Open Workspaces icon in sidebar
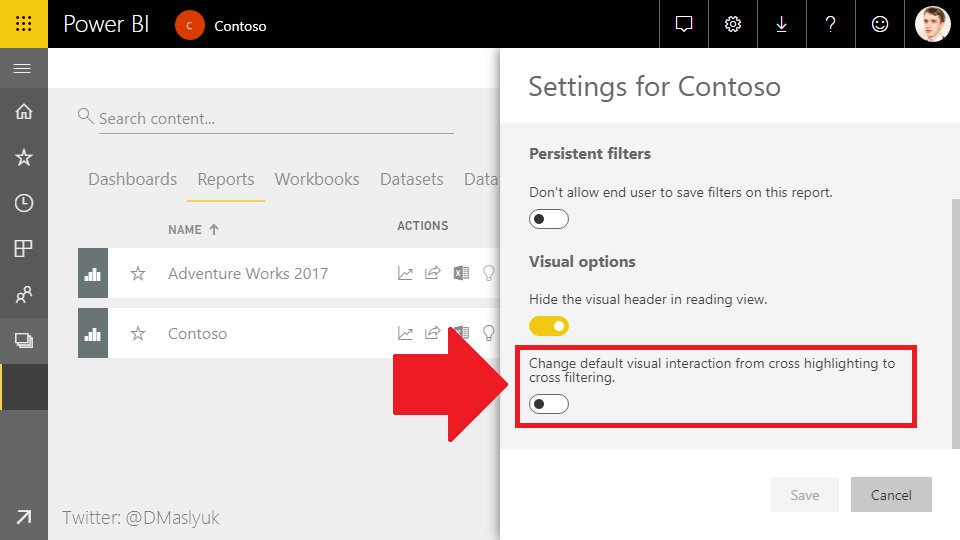 pyautogui.click(x=24, y=340)
